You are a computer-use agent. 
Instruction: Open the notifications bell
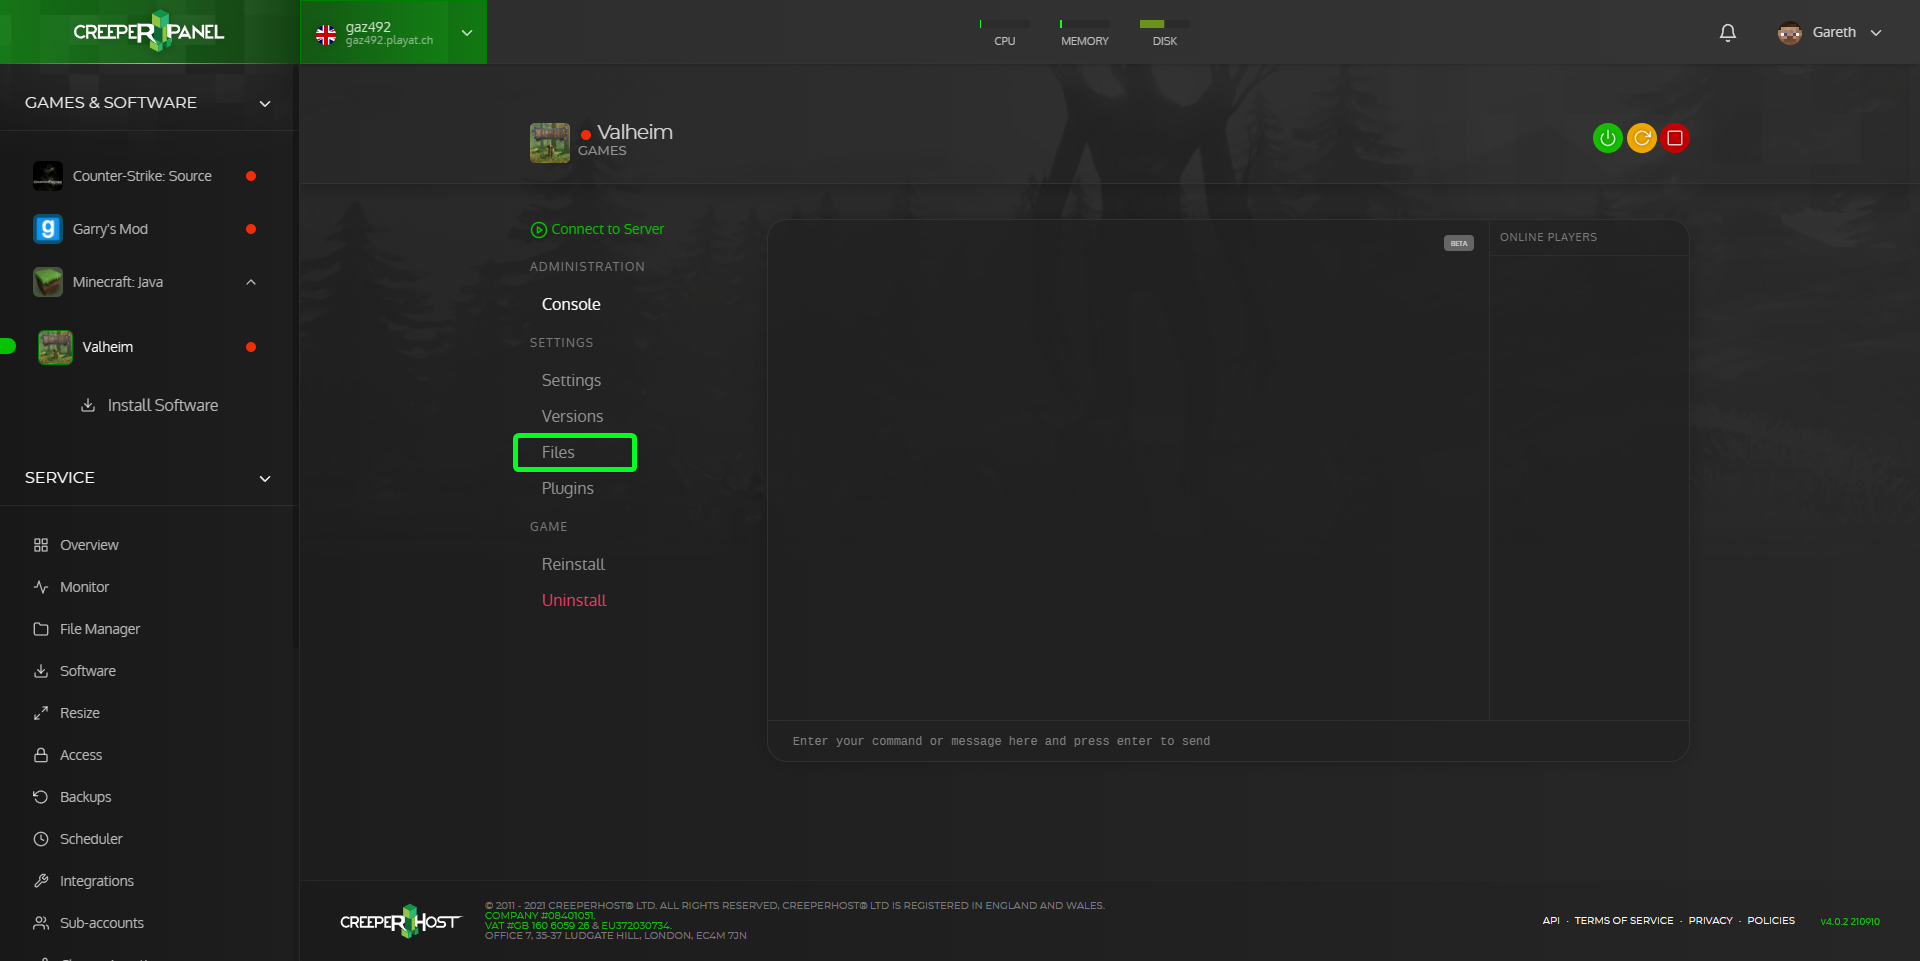point(1727,33)
